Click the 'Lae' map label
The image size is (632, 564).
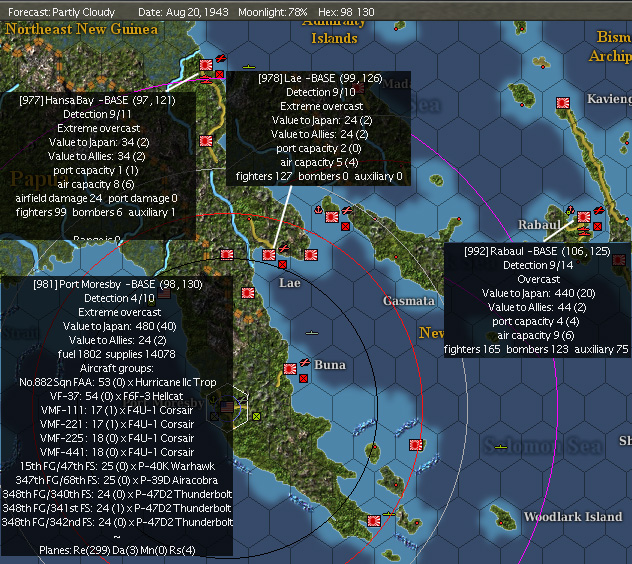coord(289,283)
